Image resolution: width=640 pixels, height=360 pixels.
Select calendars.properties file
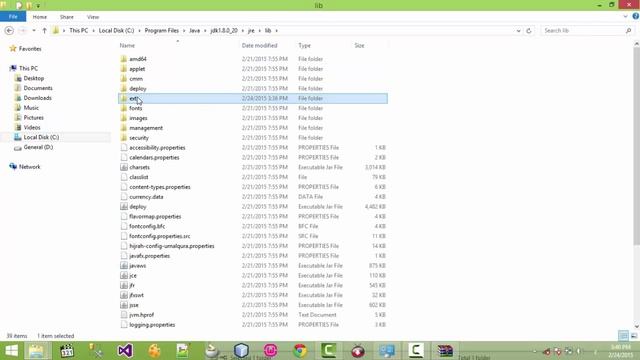[x=154, y=157]
